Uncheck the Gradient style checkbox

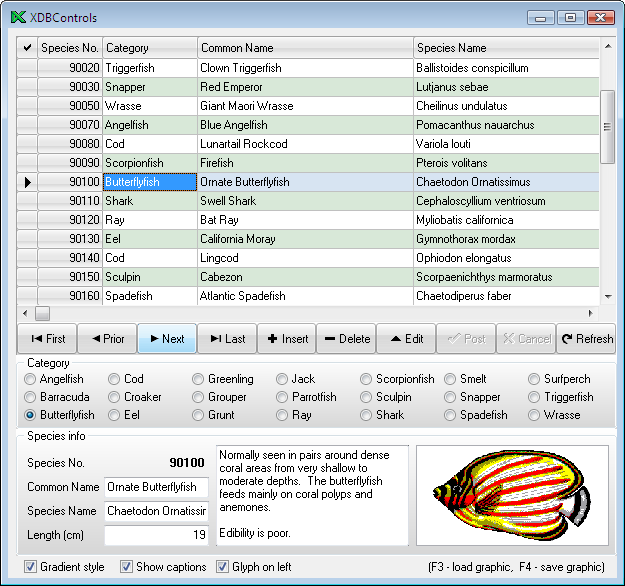[x=28, y=567]
